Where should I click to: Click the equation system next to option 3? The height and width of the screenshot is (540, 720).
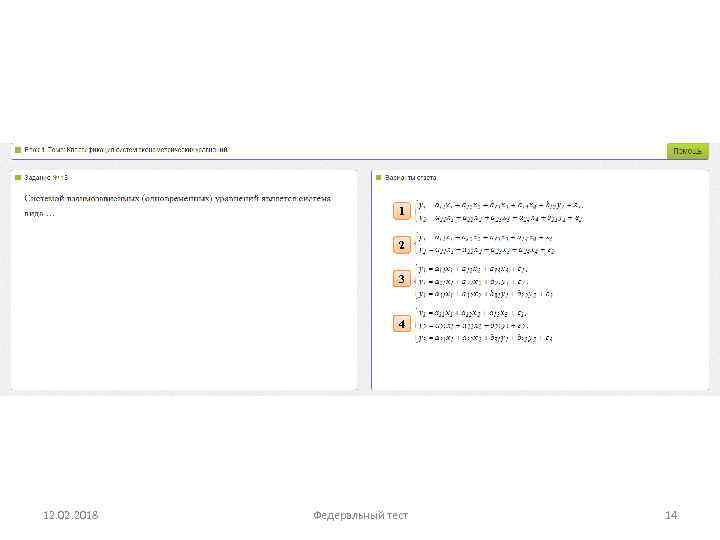[x=484, y=281]
